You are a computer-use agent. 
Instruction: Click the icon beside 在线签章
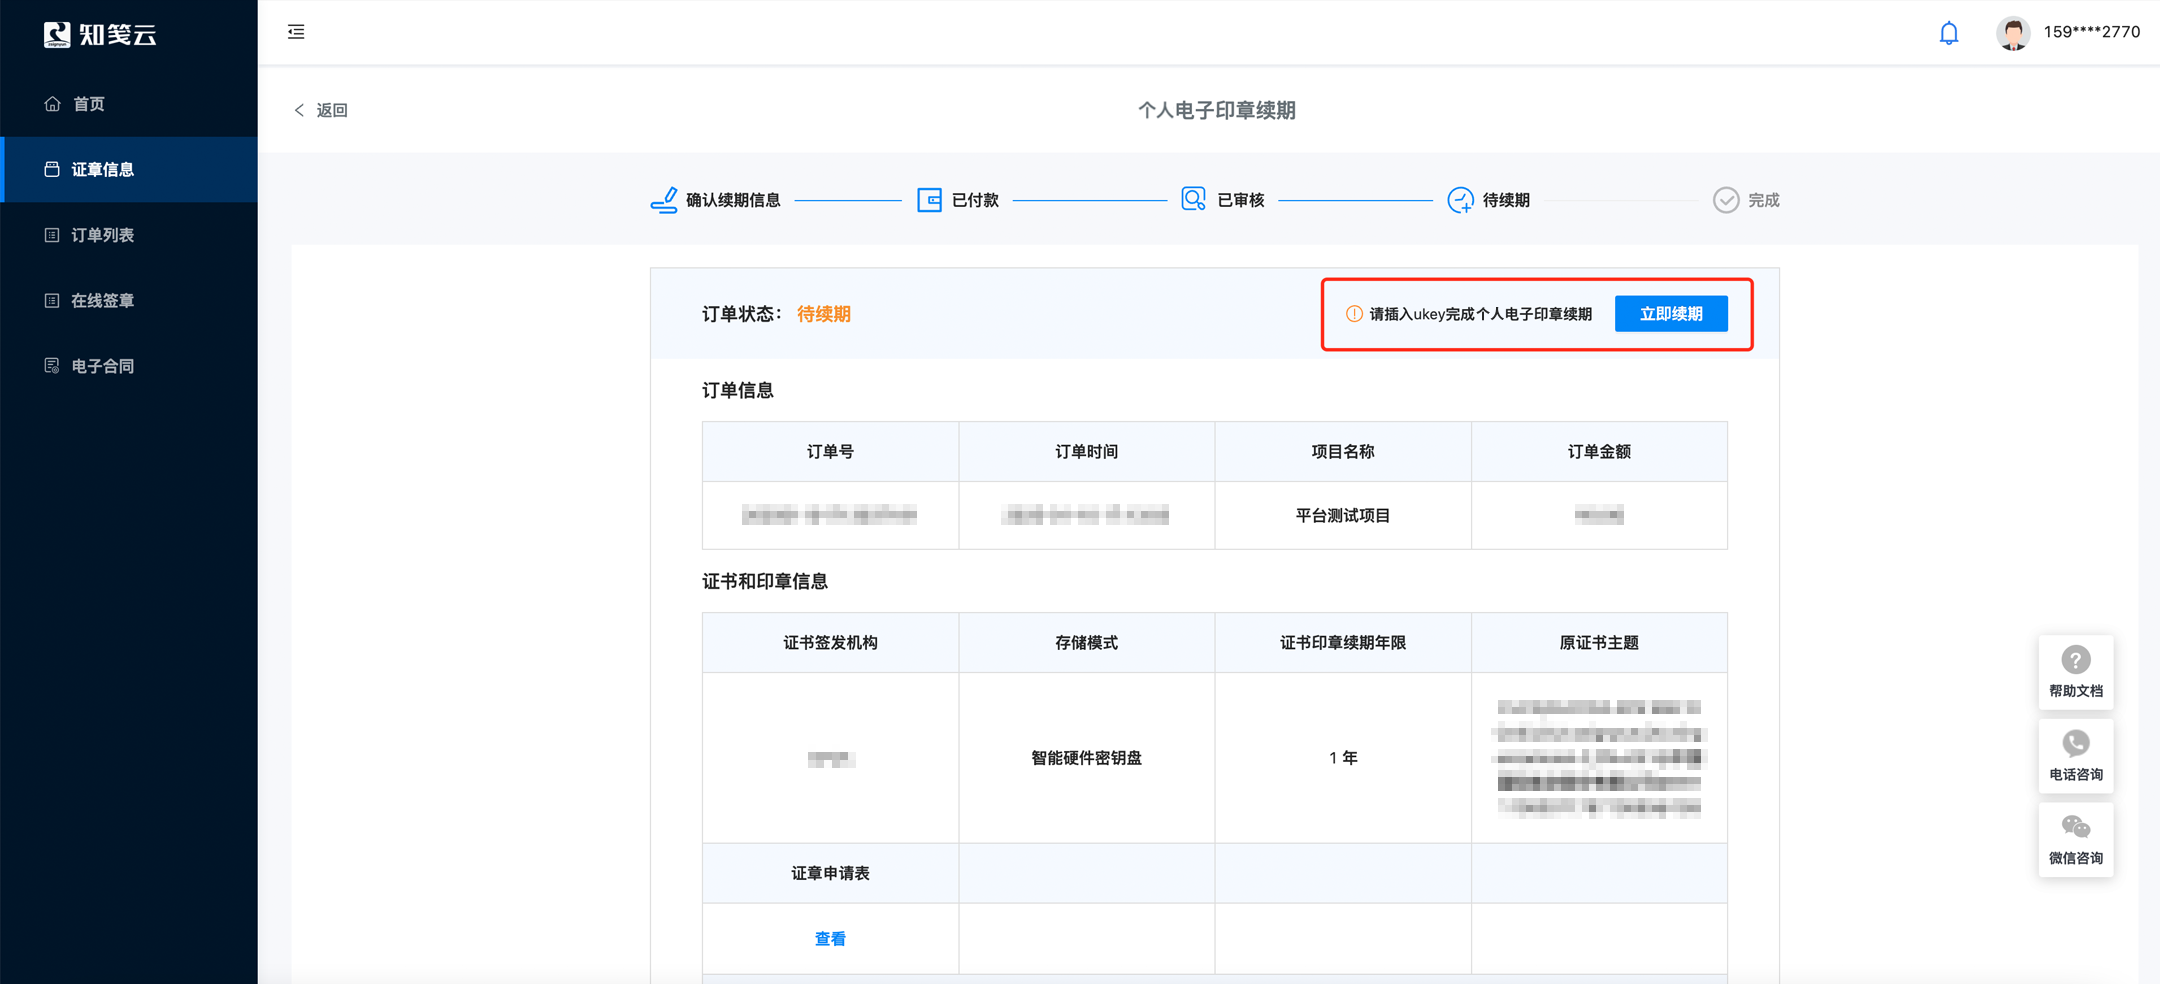[52, 300]
